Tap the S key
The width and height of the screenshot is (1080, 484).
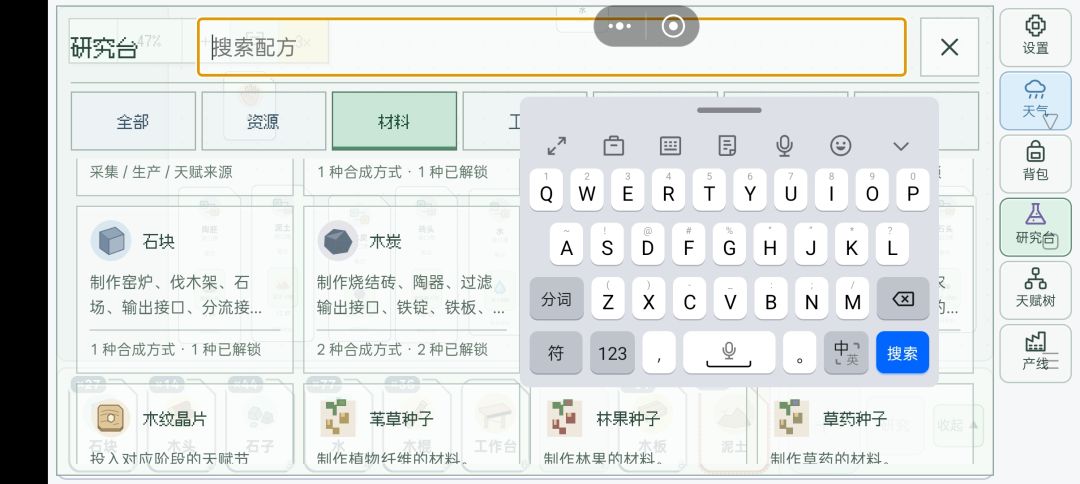point(607,244)
